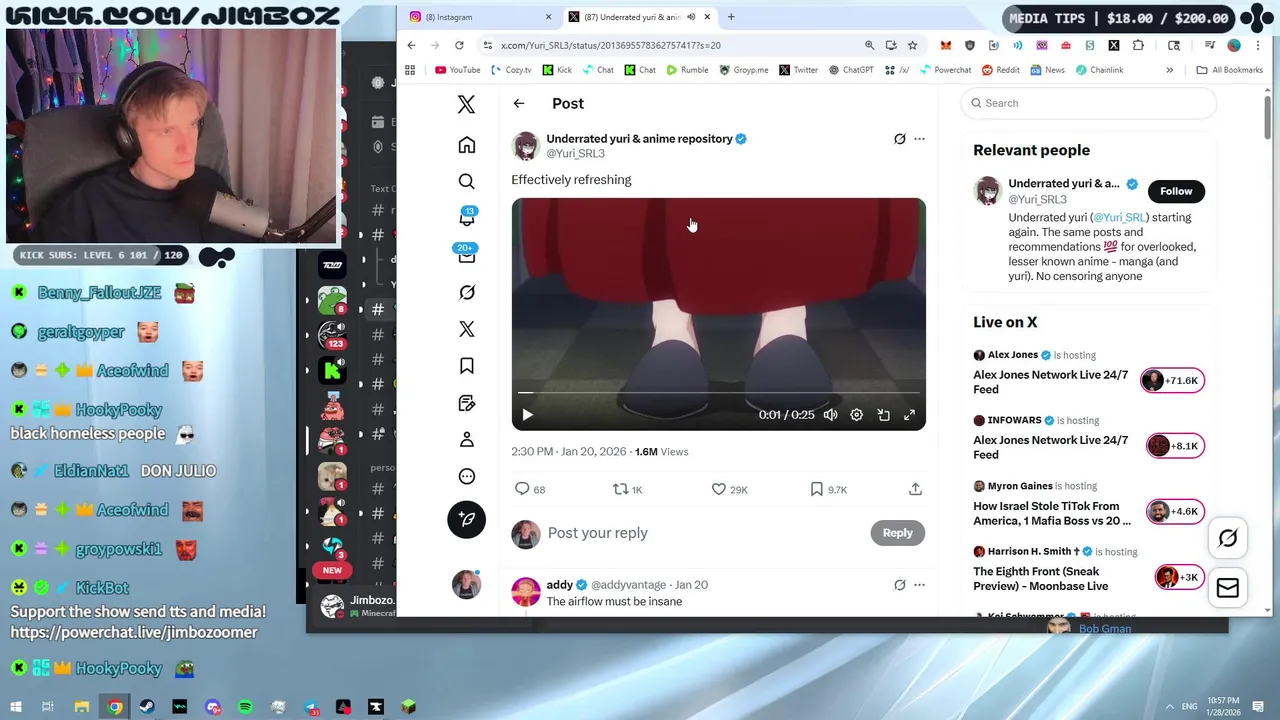The height and width of the screenshot is (720, 1280).
Task: Bookmark this page with star icon
Action: [x=912, y=45]
